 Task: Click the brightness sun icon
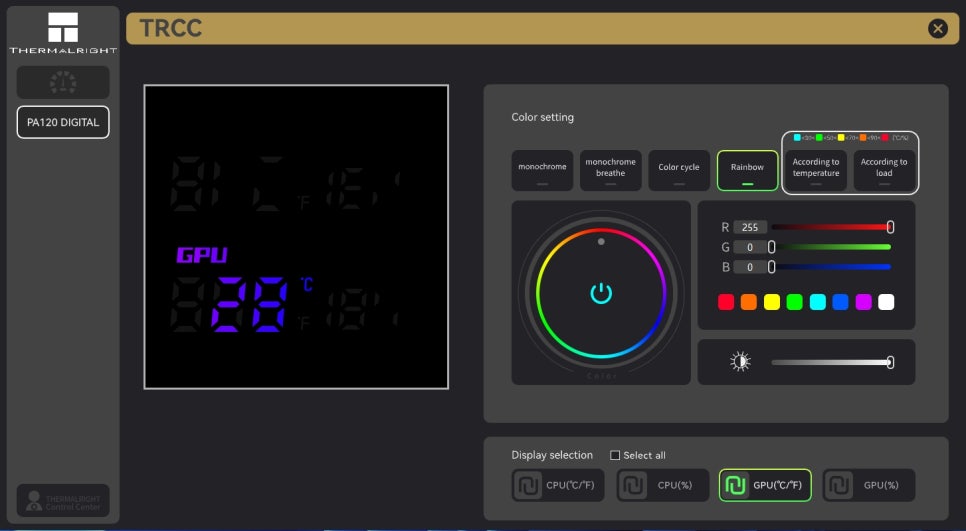740,362
